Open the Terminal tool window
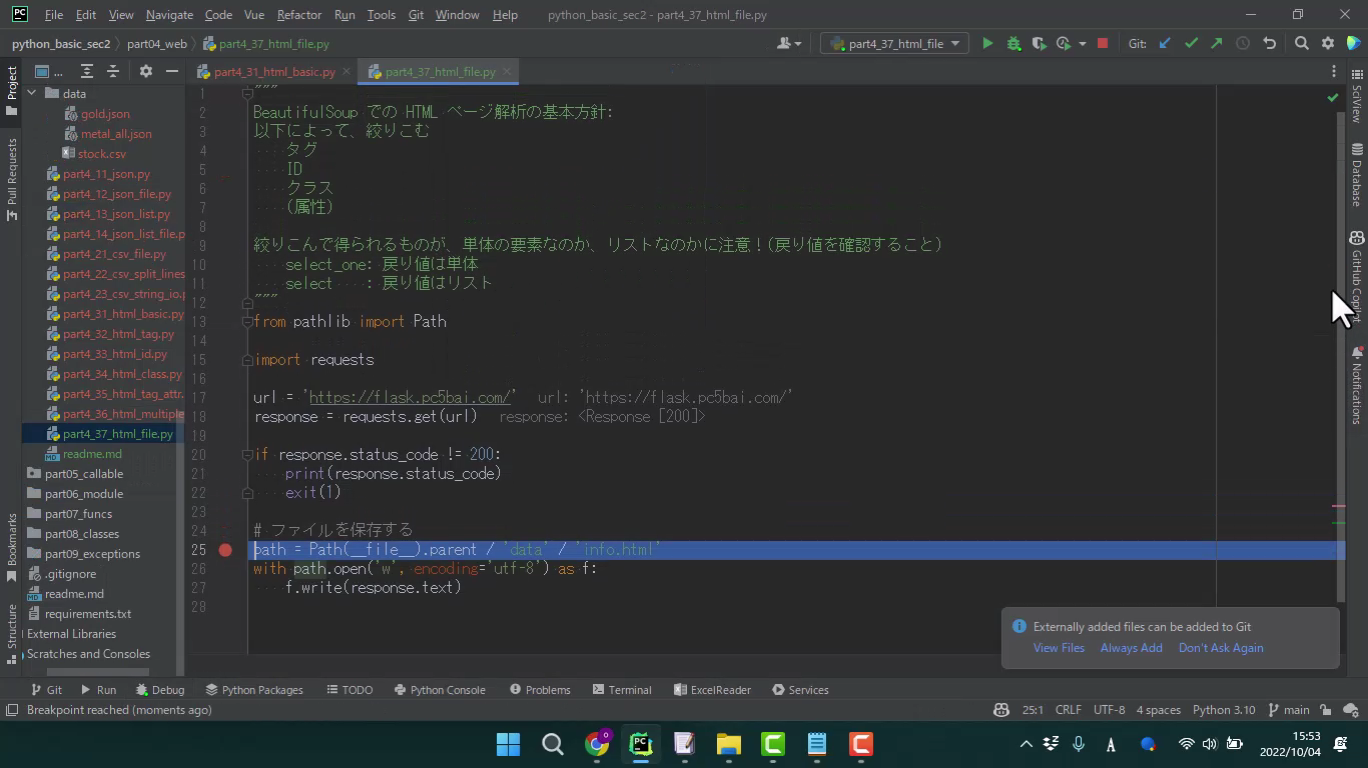Screen dimensions: 1368x768 (621, 690)
